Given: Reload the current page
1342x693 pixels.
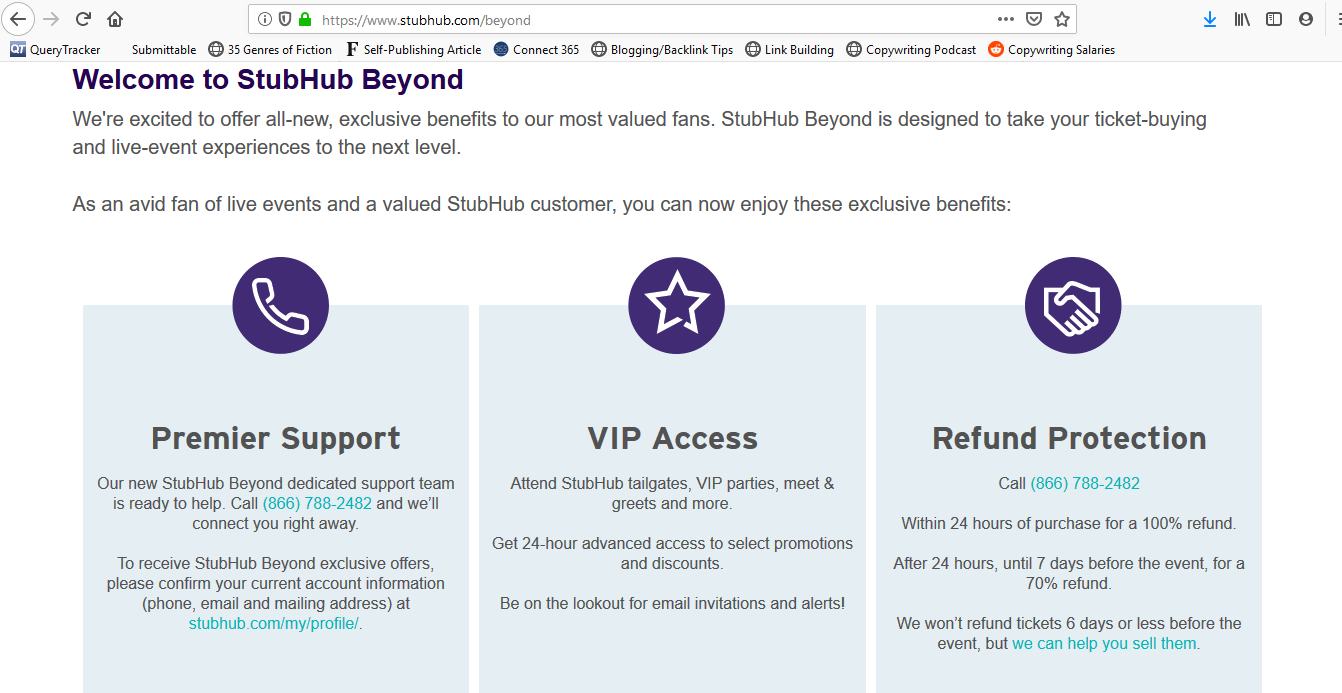Looking at the screenshot, I should coord(84,19).
